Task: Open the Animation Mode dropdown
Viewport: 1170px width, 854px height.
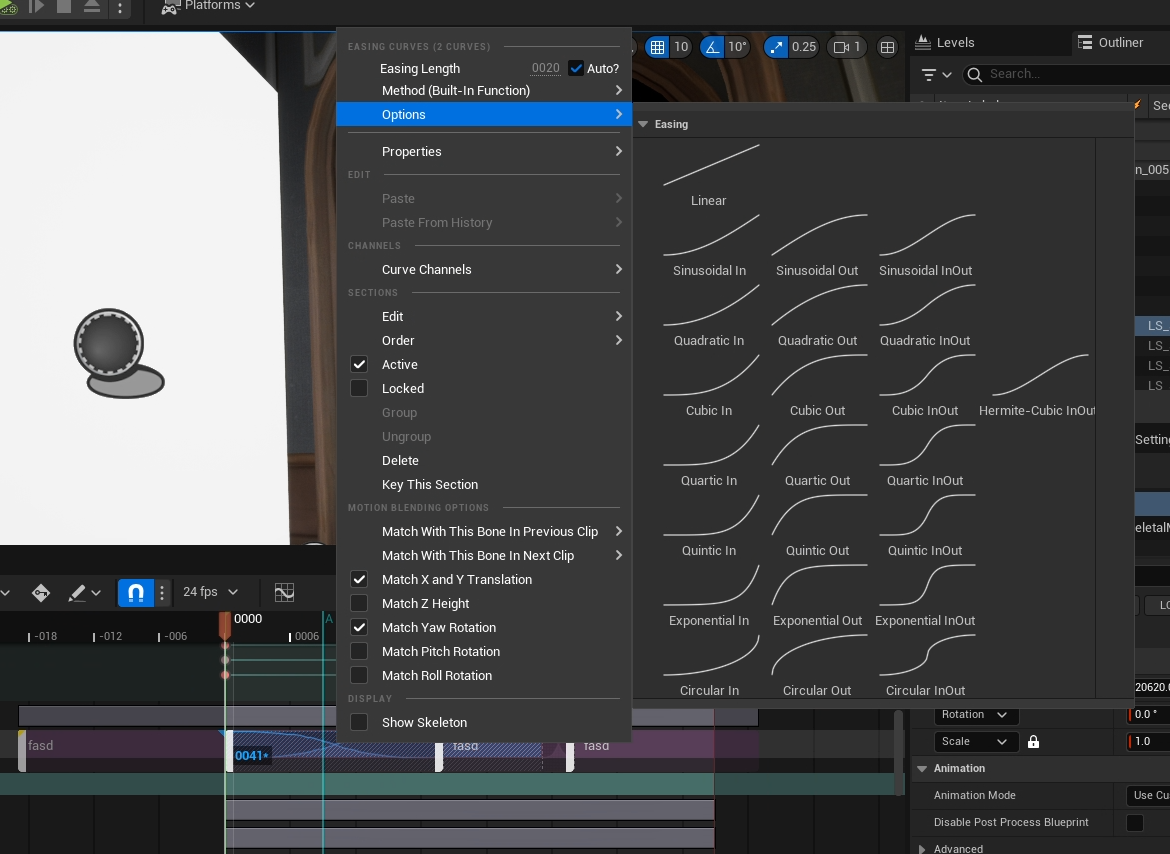Action: tap(1148, 795)
